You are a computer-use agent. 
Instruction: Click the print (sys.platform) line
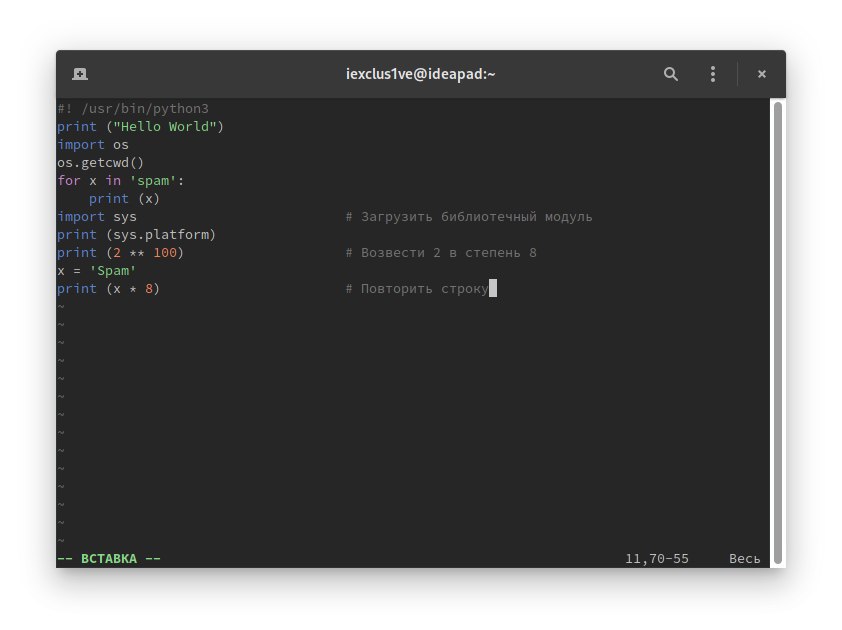click(136, 235)
